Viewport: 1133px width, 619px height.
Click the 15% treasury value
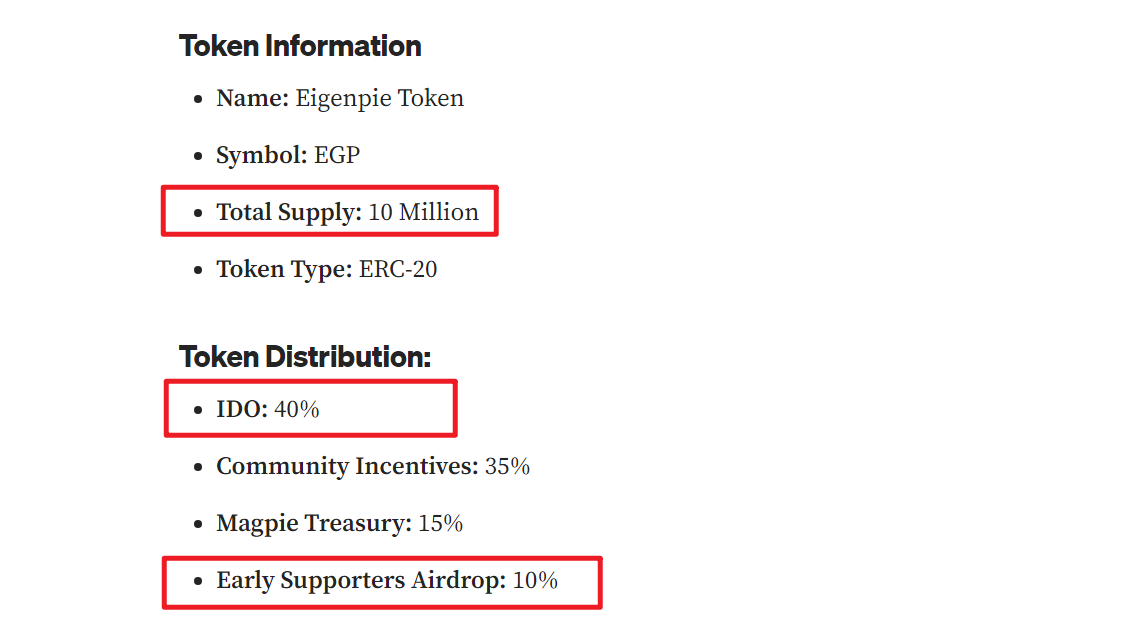[x=441, y=524]
